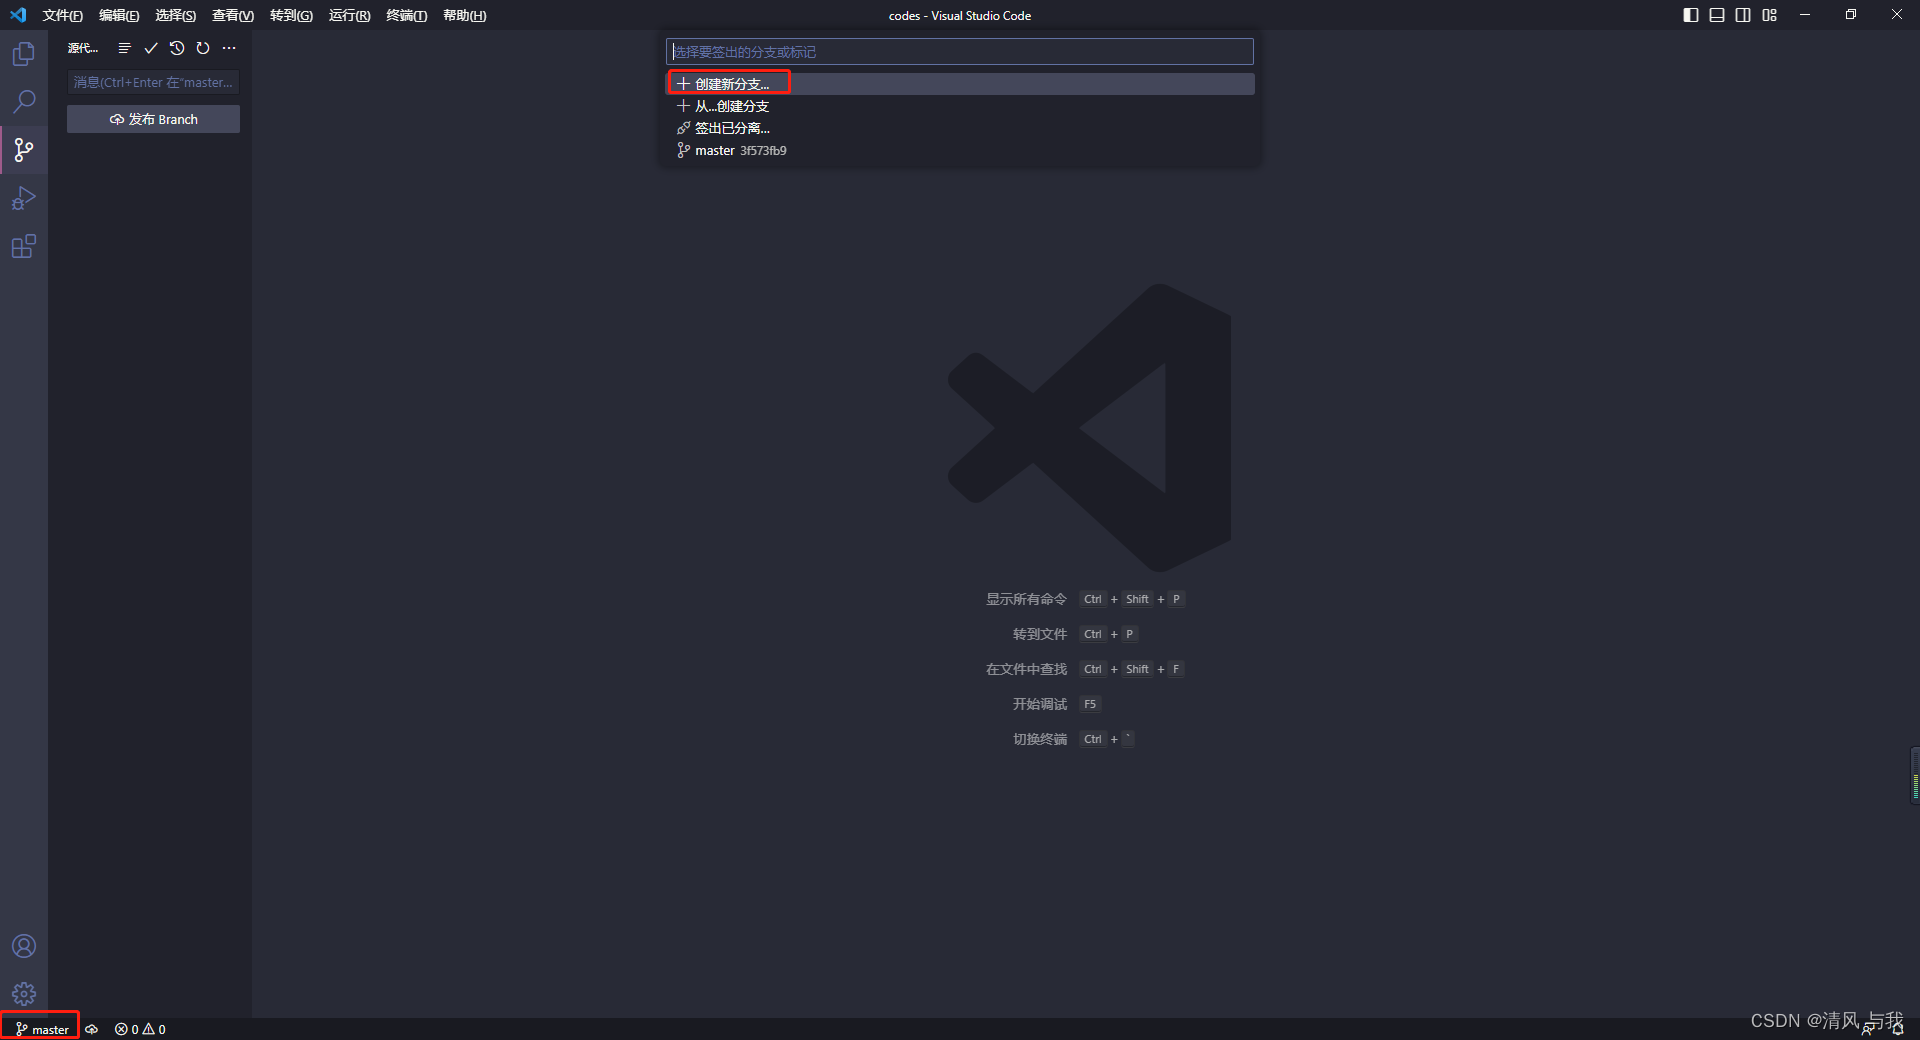Click 切换终端 shortcut hint
Image resolution: width=1920 pixels, height=1040 pixels.
[x=1039, y=739]
